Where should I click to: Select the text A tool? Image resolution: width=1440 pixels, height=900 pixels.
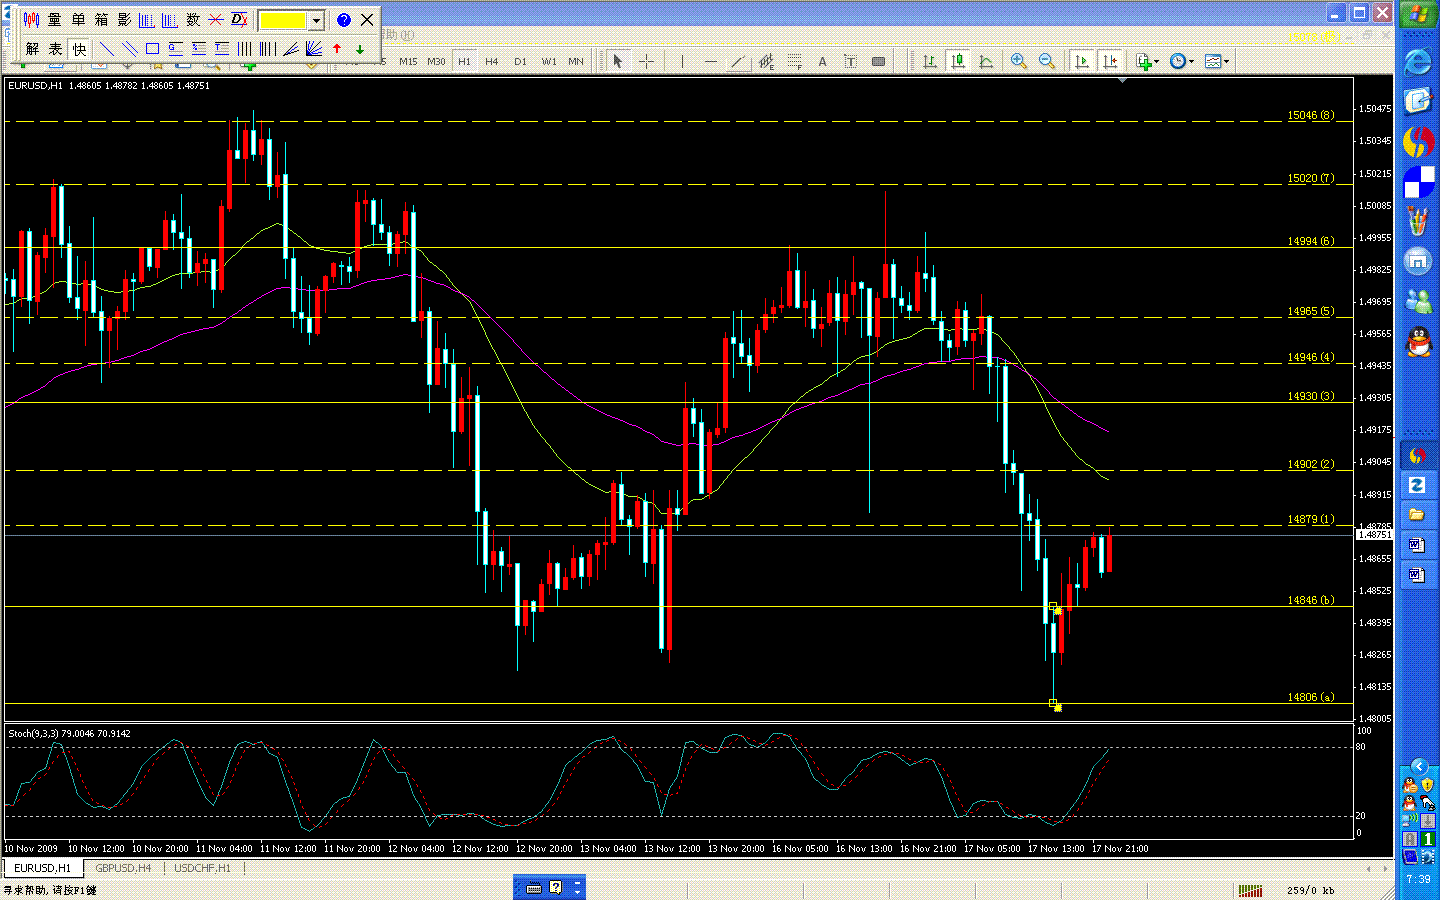click(x=822, y=61)
